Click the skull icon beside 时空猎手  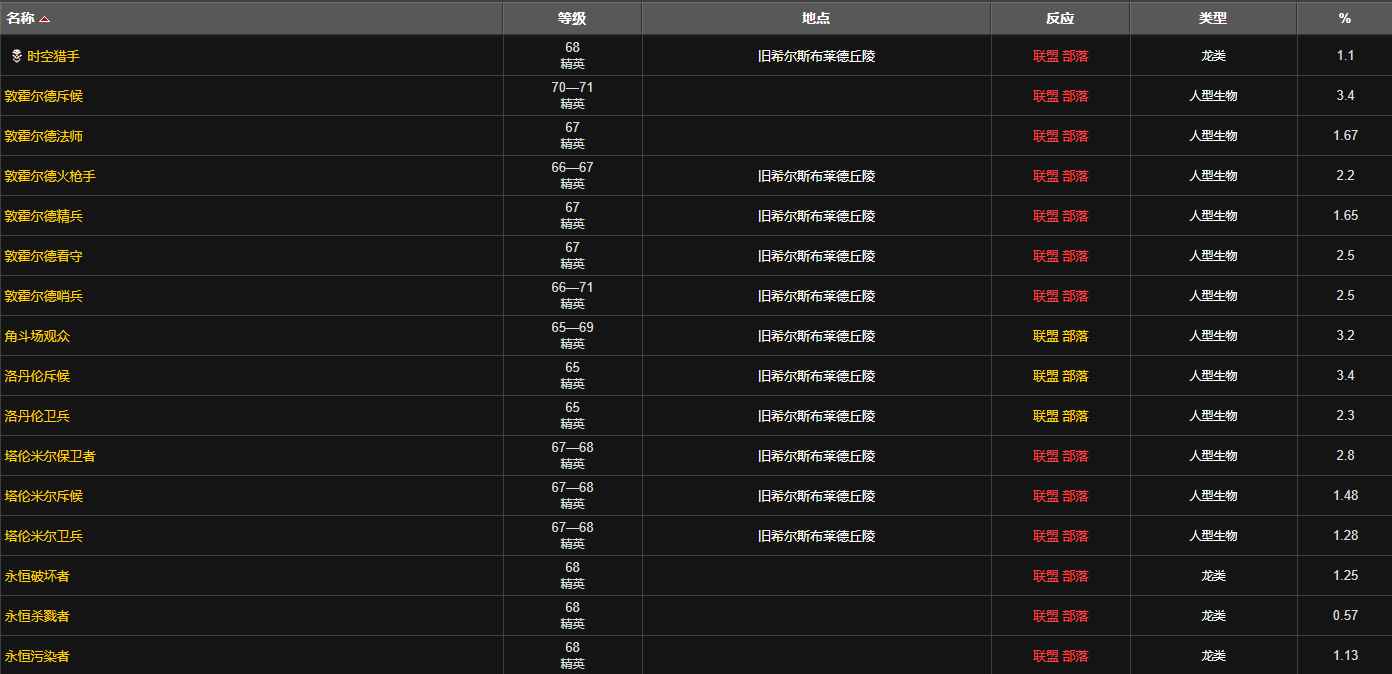(16, 56)
